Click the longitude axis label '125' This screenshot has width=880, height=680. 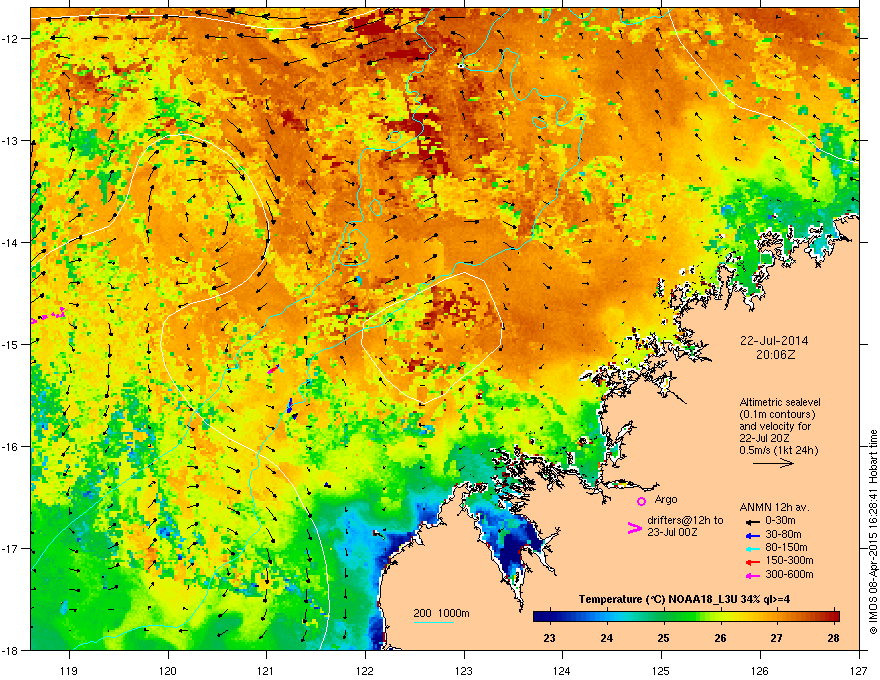click(x=661, y=670)
